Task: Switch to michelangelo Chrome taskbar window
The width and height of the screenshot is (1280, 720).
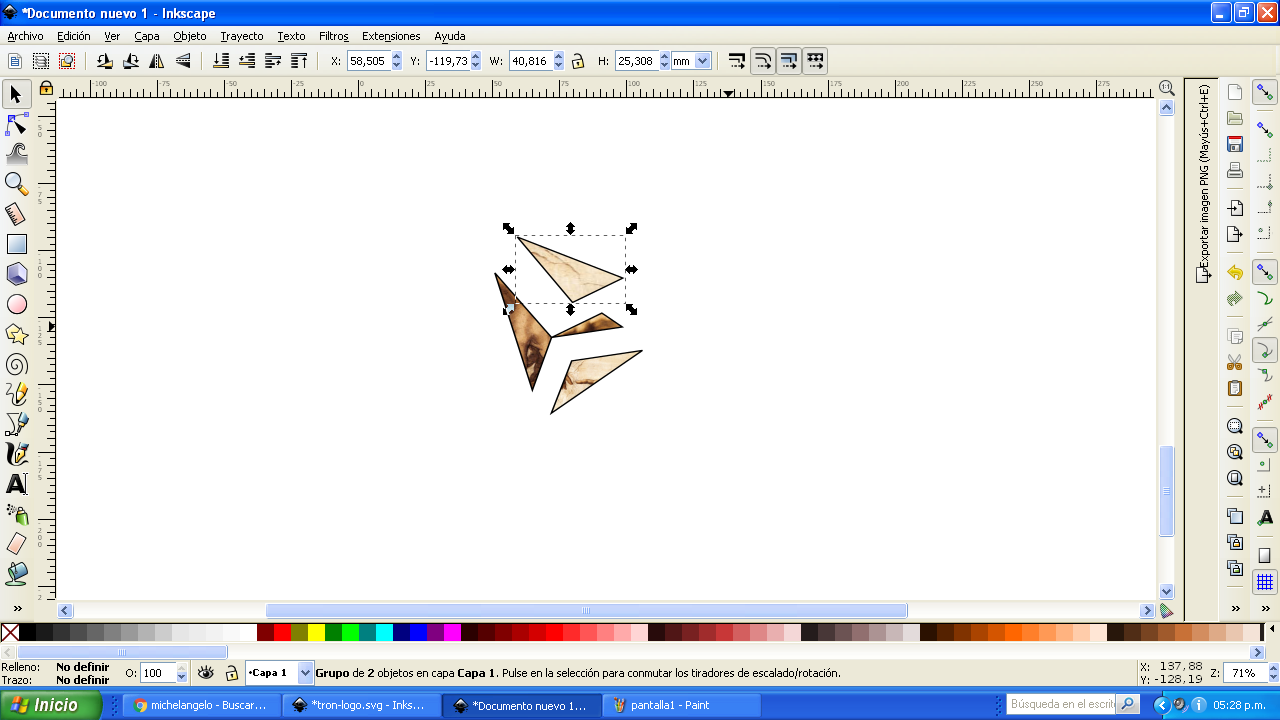Action: 201,705
